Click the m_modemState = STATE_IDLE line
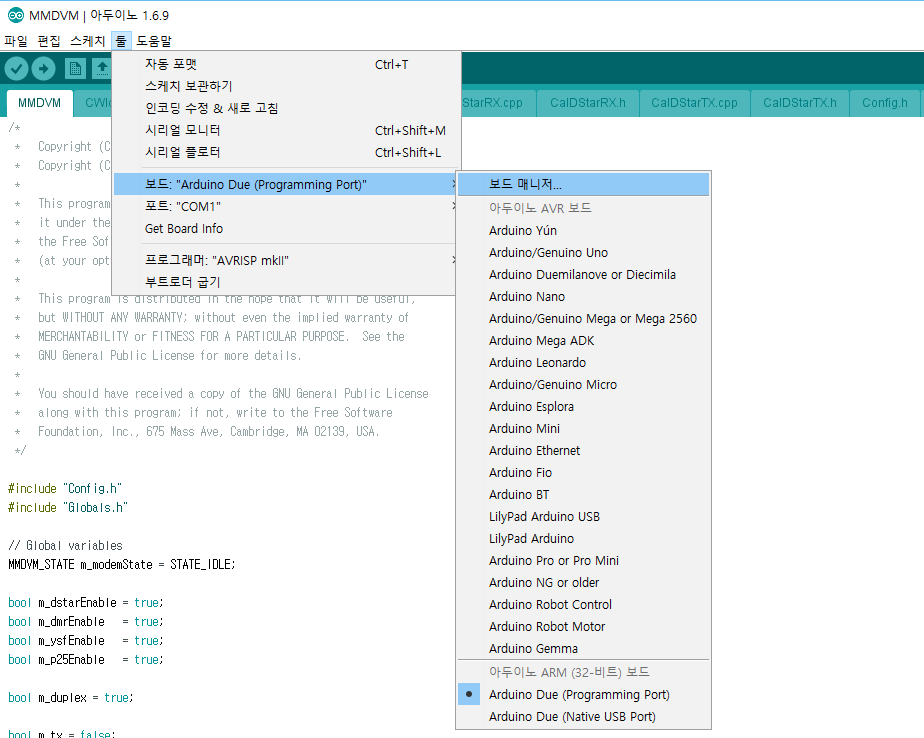 [121, 565]
